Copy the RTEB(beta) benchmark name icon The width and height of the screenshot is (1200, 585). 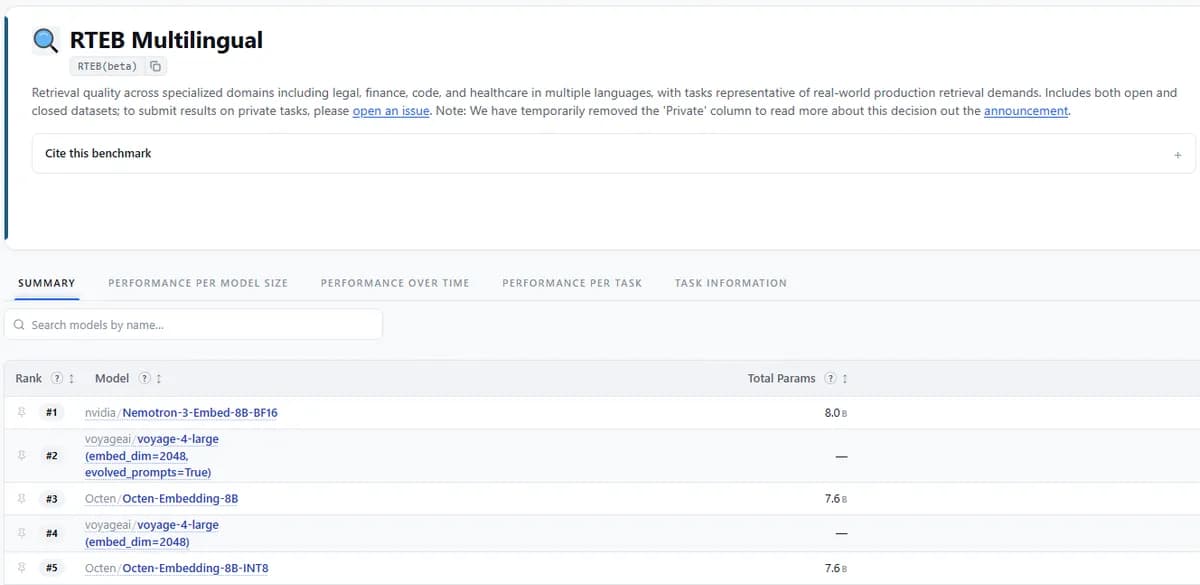(x=155, y=66)
